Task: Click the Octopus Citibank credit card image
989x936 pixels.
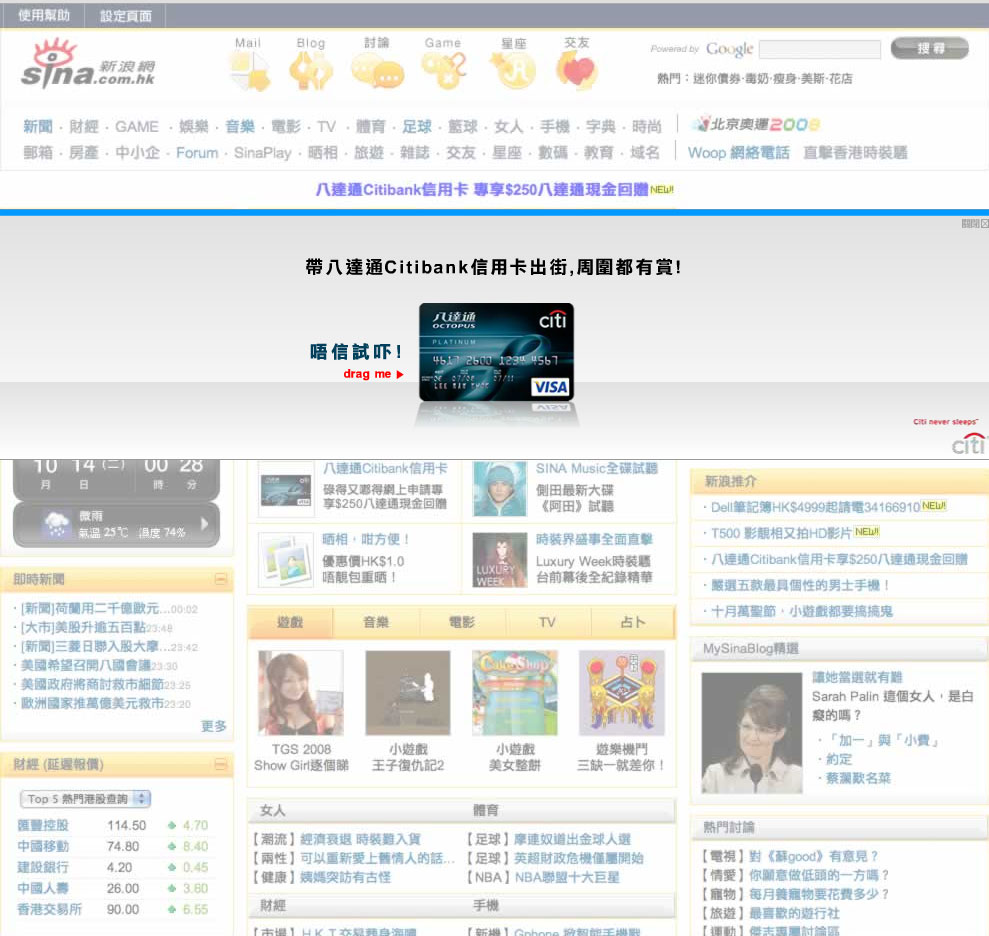Action: point(496,352)
